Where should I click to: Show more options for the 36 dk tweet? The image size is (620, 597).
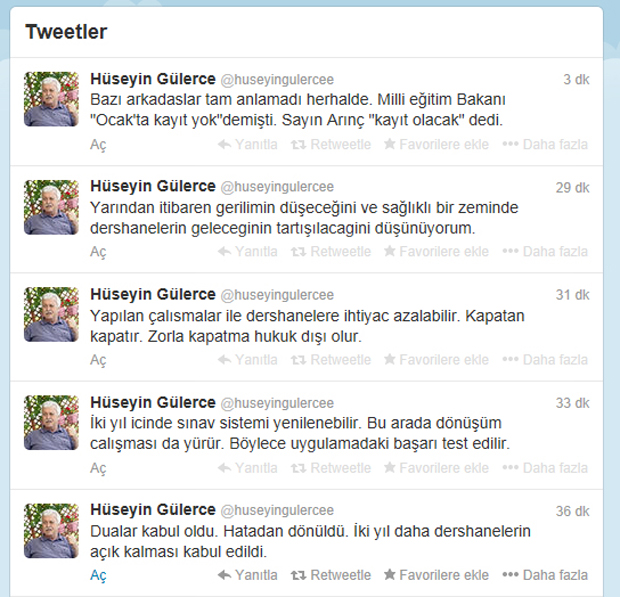point(545,575)
